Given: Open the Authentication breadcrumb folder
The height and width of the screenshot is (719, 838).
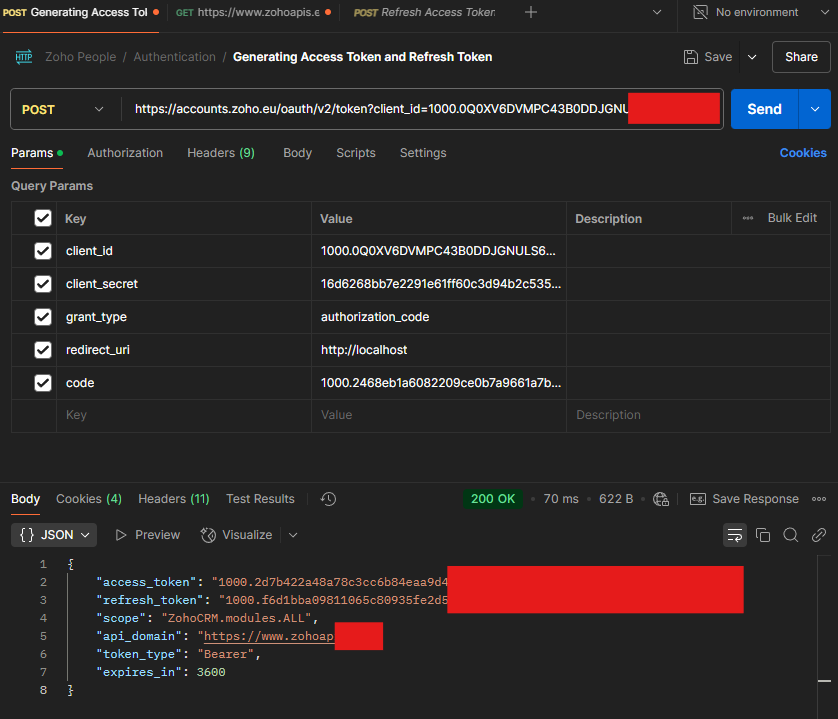Looking at the screenshot, I should [x=174, y=57].
